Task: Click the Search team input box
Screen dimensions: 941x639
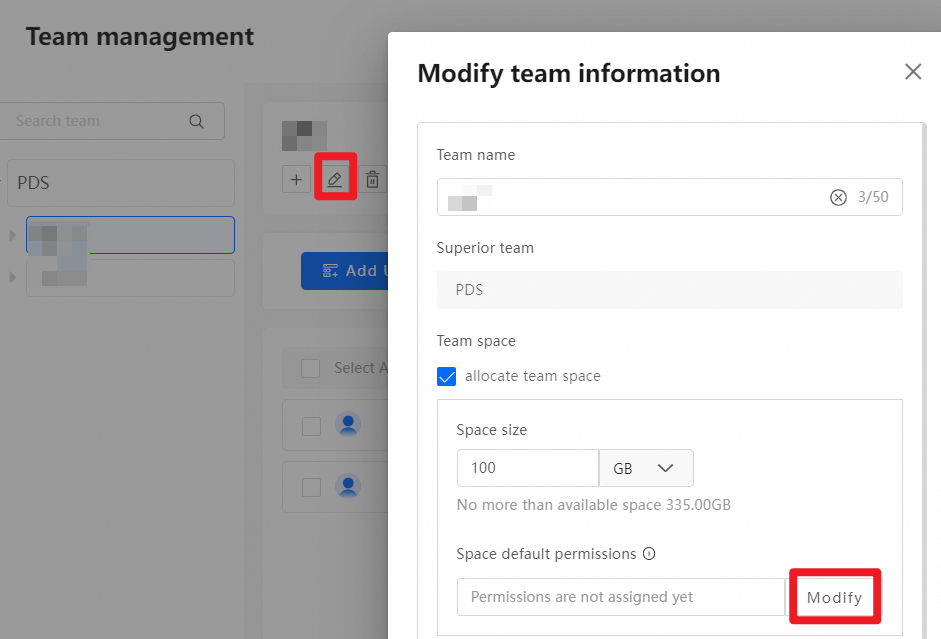Action: click(100, 121)
